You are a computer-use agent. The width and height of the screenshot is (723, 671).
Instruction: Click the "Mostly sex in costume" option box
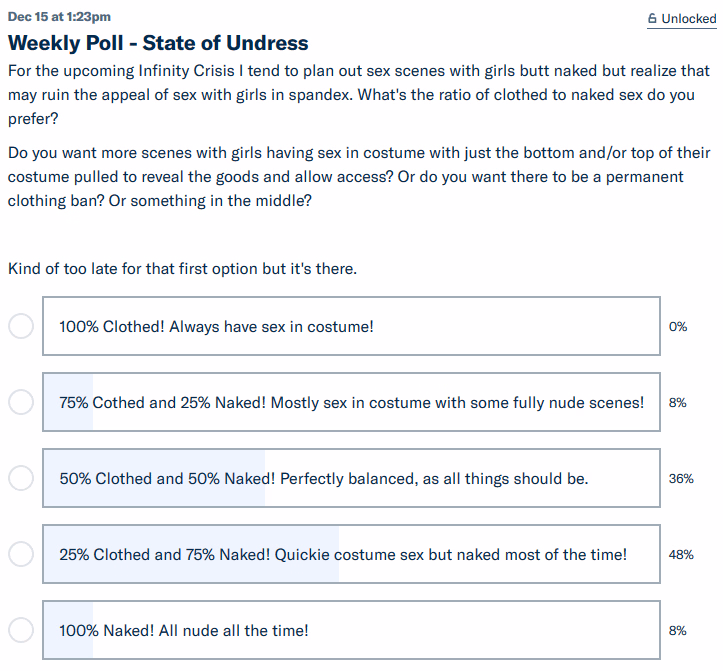tap(351, 402)
